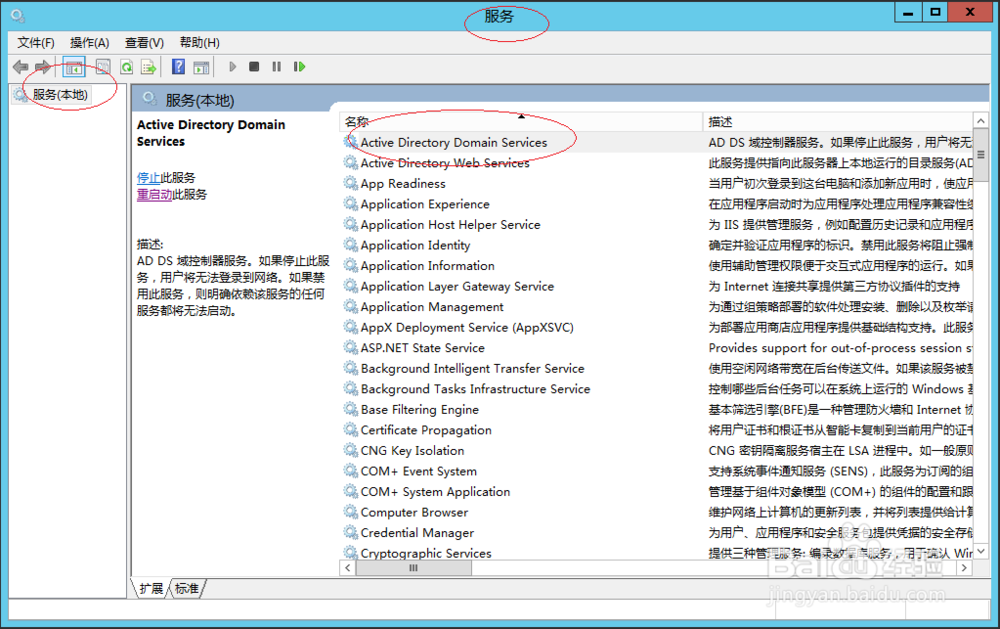
Task: Click the horizontal scrollbar thumb
Action: point(413,568)
